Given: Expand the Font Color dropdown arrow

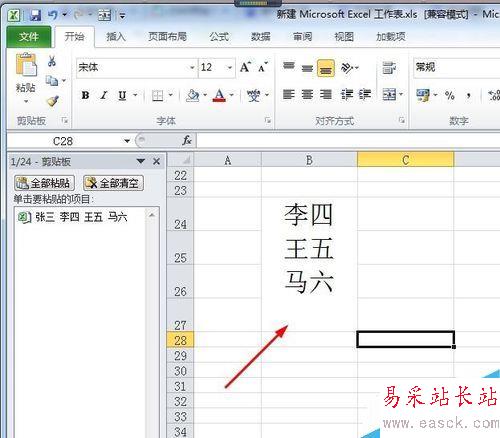Looking at the screenshot, I should click(231, 95).
